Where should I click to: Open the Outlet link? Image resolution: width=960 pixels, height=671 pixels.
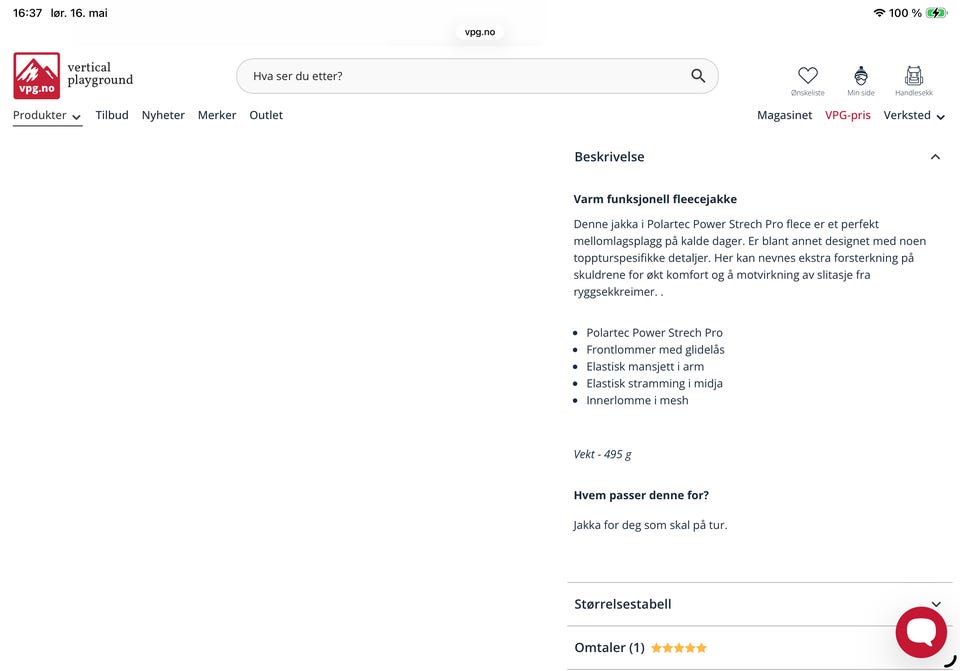click(x=266, y=115)
